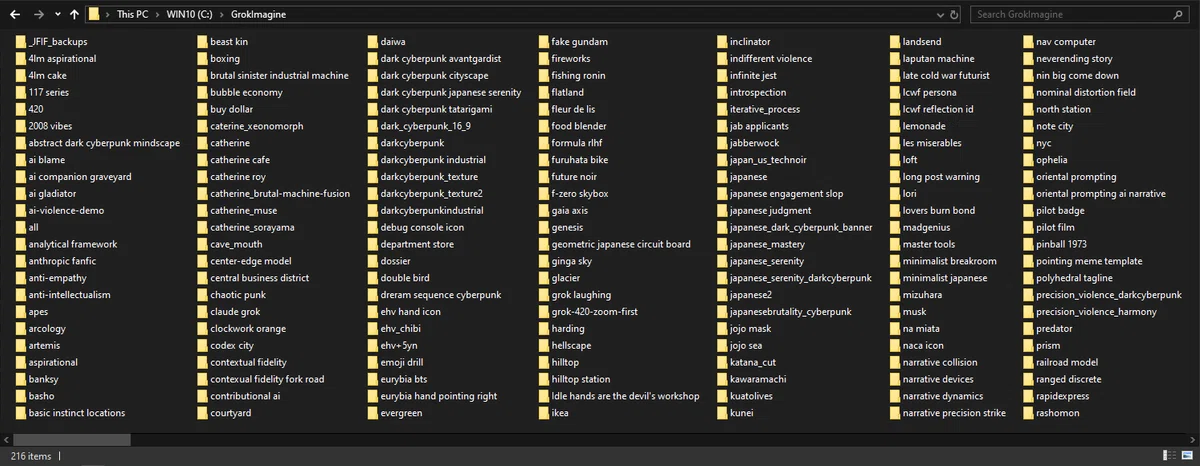
Task: Expand chevron after 'This PC' breadcrumb
Action: tap(159, 15)
